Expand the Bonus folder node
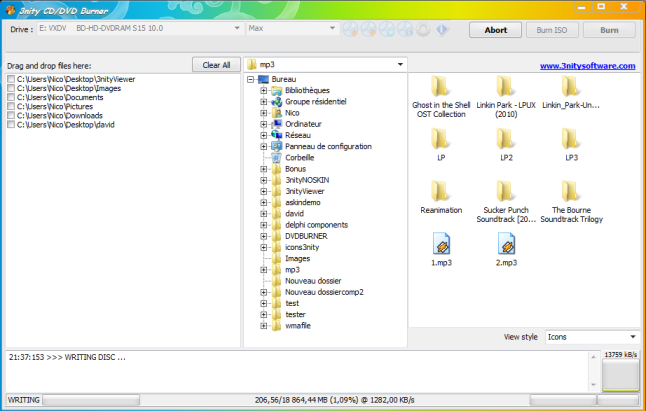This screenshot has width=646, height=411. click(x=264, y=169)
